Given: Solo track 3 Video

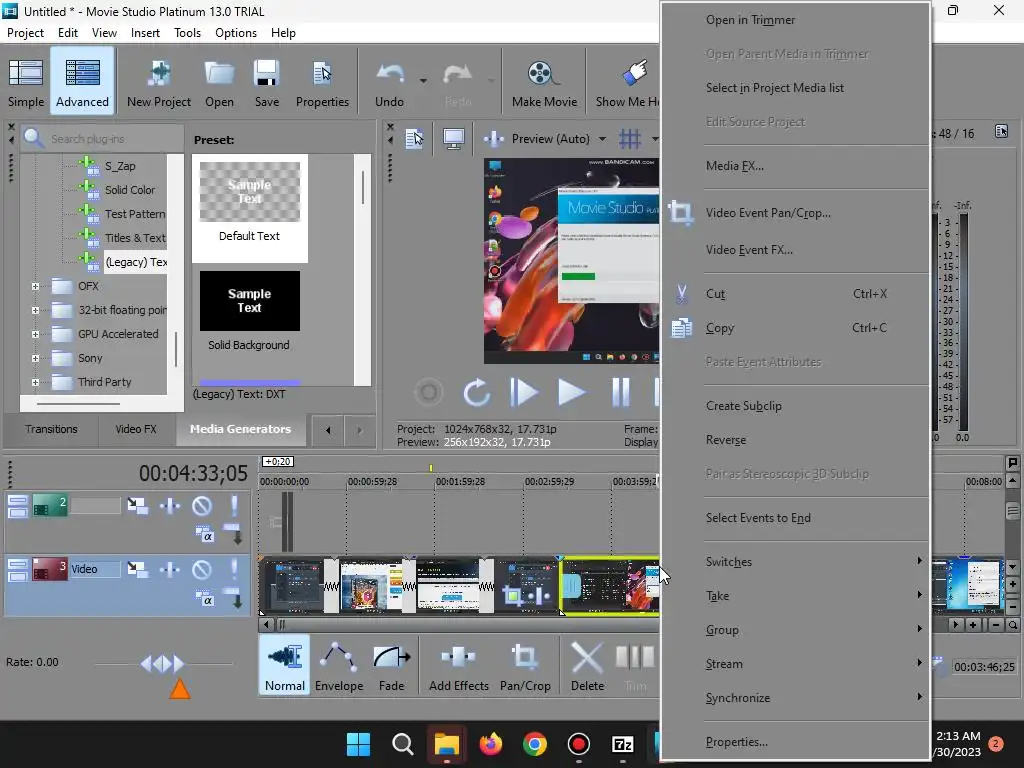Looking at the screenshot, I should pos(234,569).
